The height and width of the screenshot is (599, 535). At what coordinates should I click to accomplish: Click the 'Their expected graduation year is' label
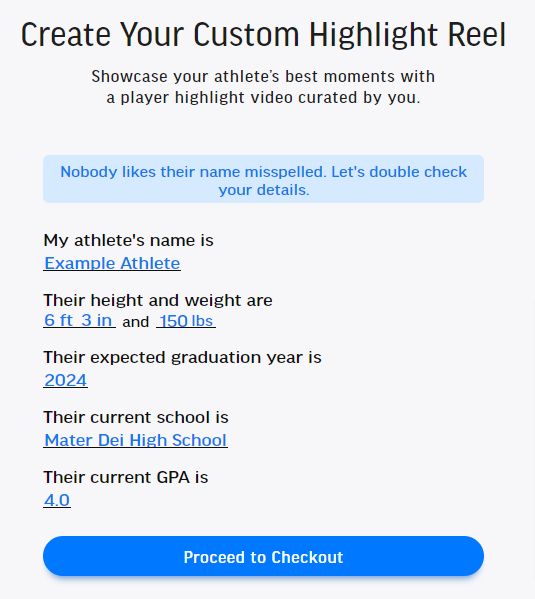click(x=182, y=358)
